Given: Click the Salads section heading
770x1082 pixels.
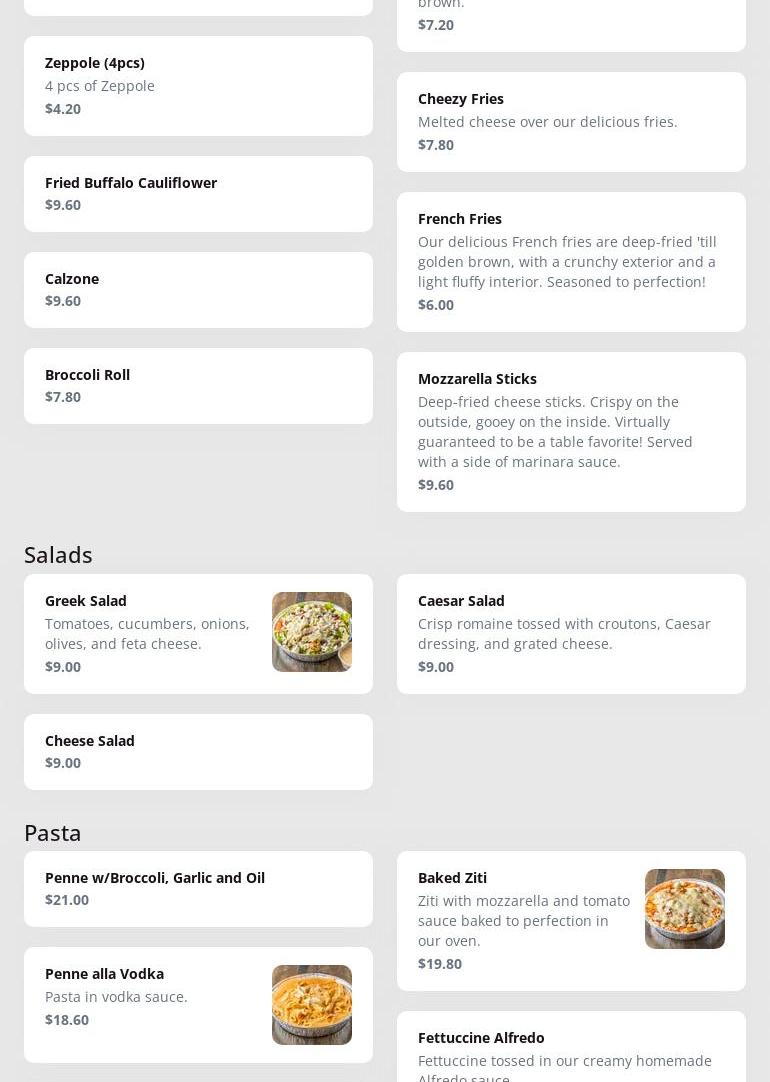Looking at the screenshot, I should [58, 554].
